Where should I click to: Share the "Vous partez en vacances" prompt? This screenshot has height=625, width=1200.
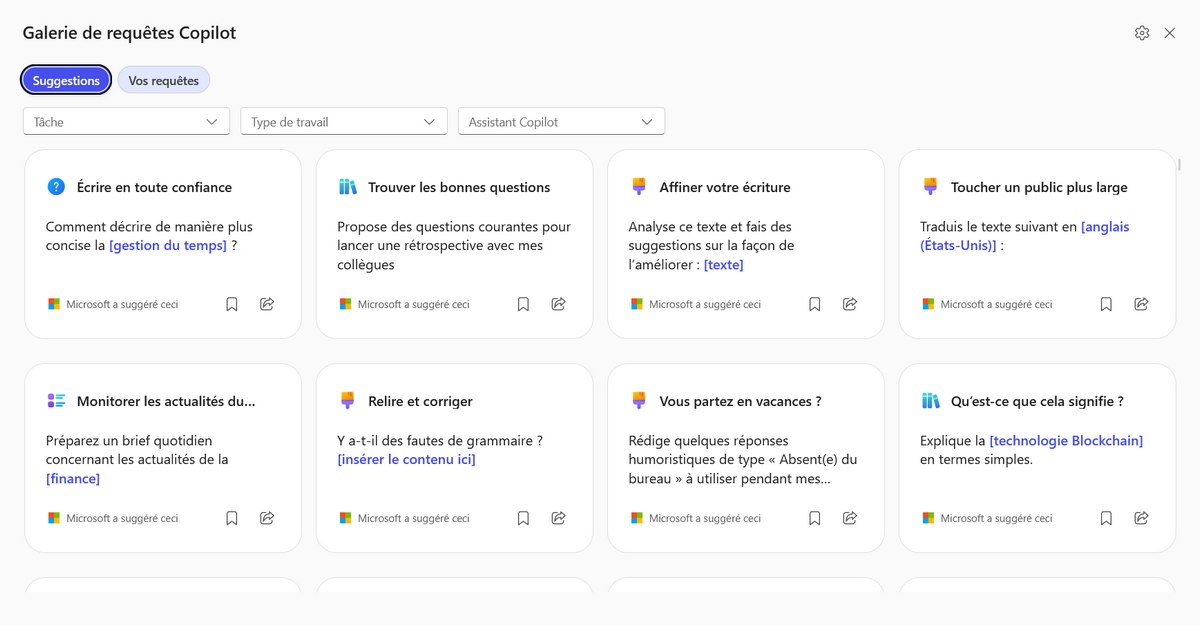pyautogui.click(x=850, y=518)
